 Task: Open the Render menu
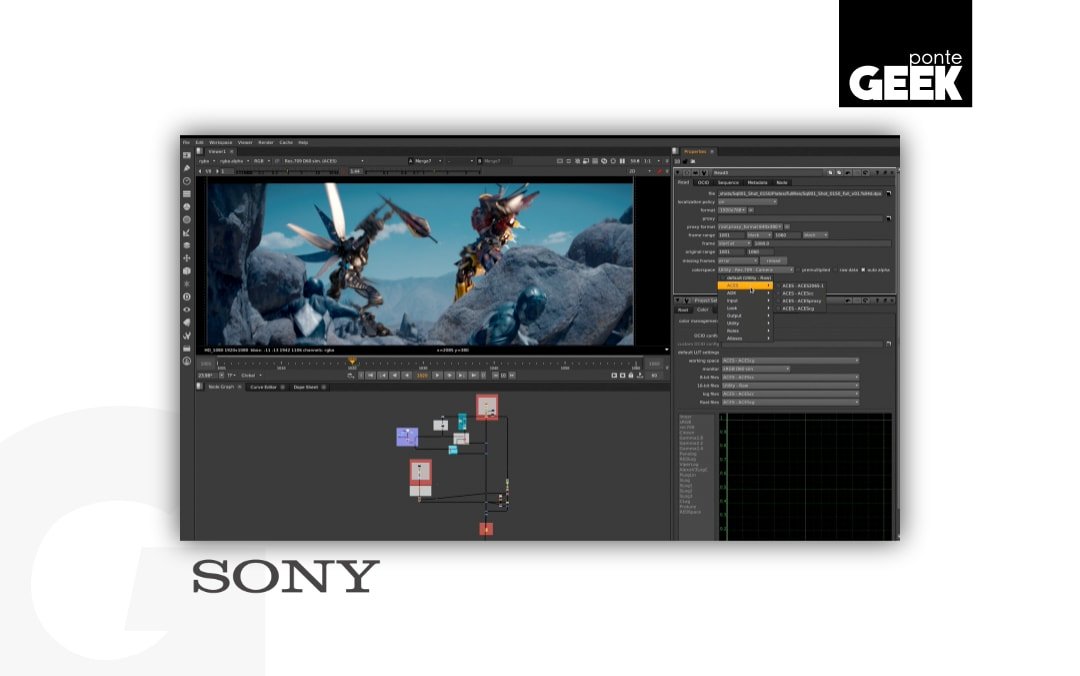[x=266, y=143]
